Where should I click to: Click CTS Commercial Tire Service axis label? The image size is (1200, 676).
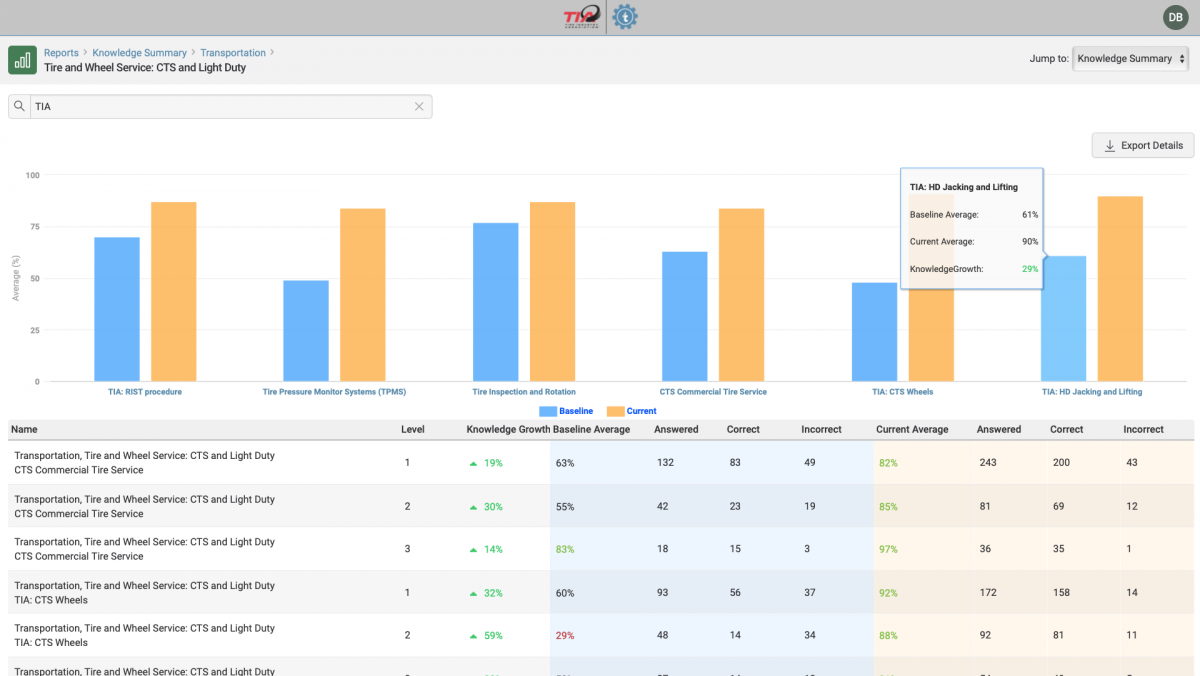[x=713, y=392]
